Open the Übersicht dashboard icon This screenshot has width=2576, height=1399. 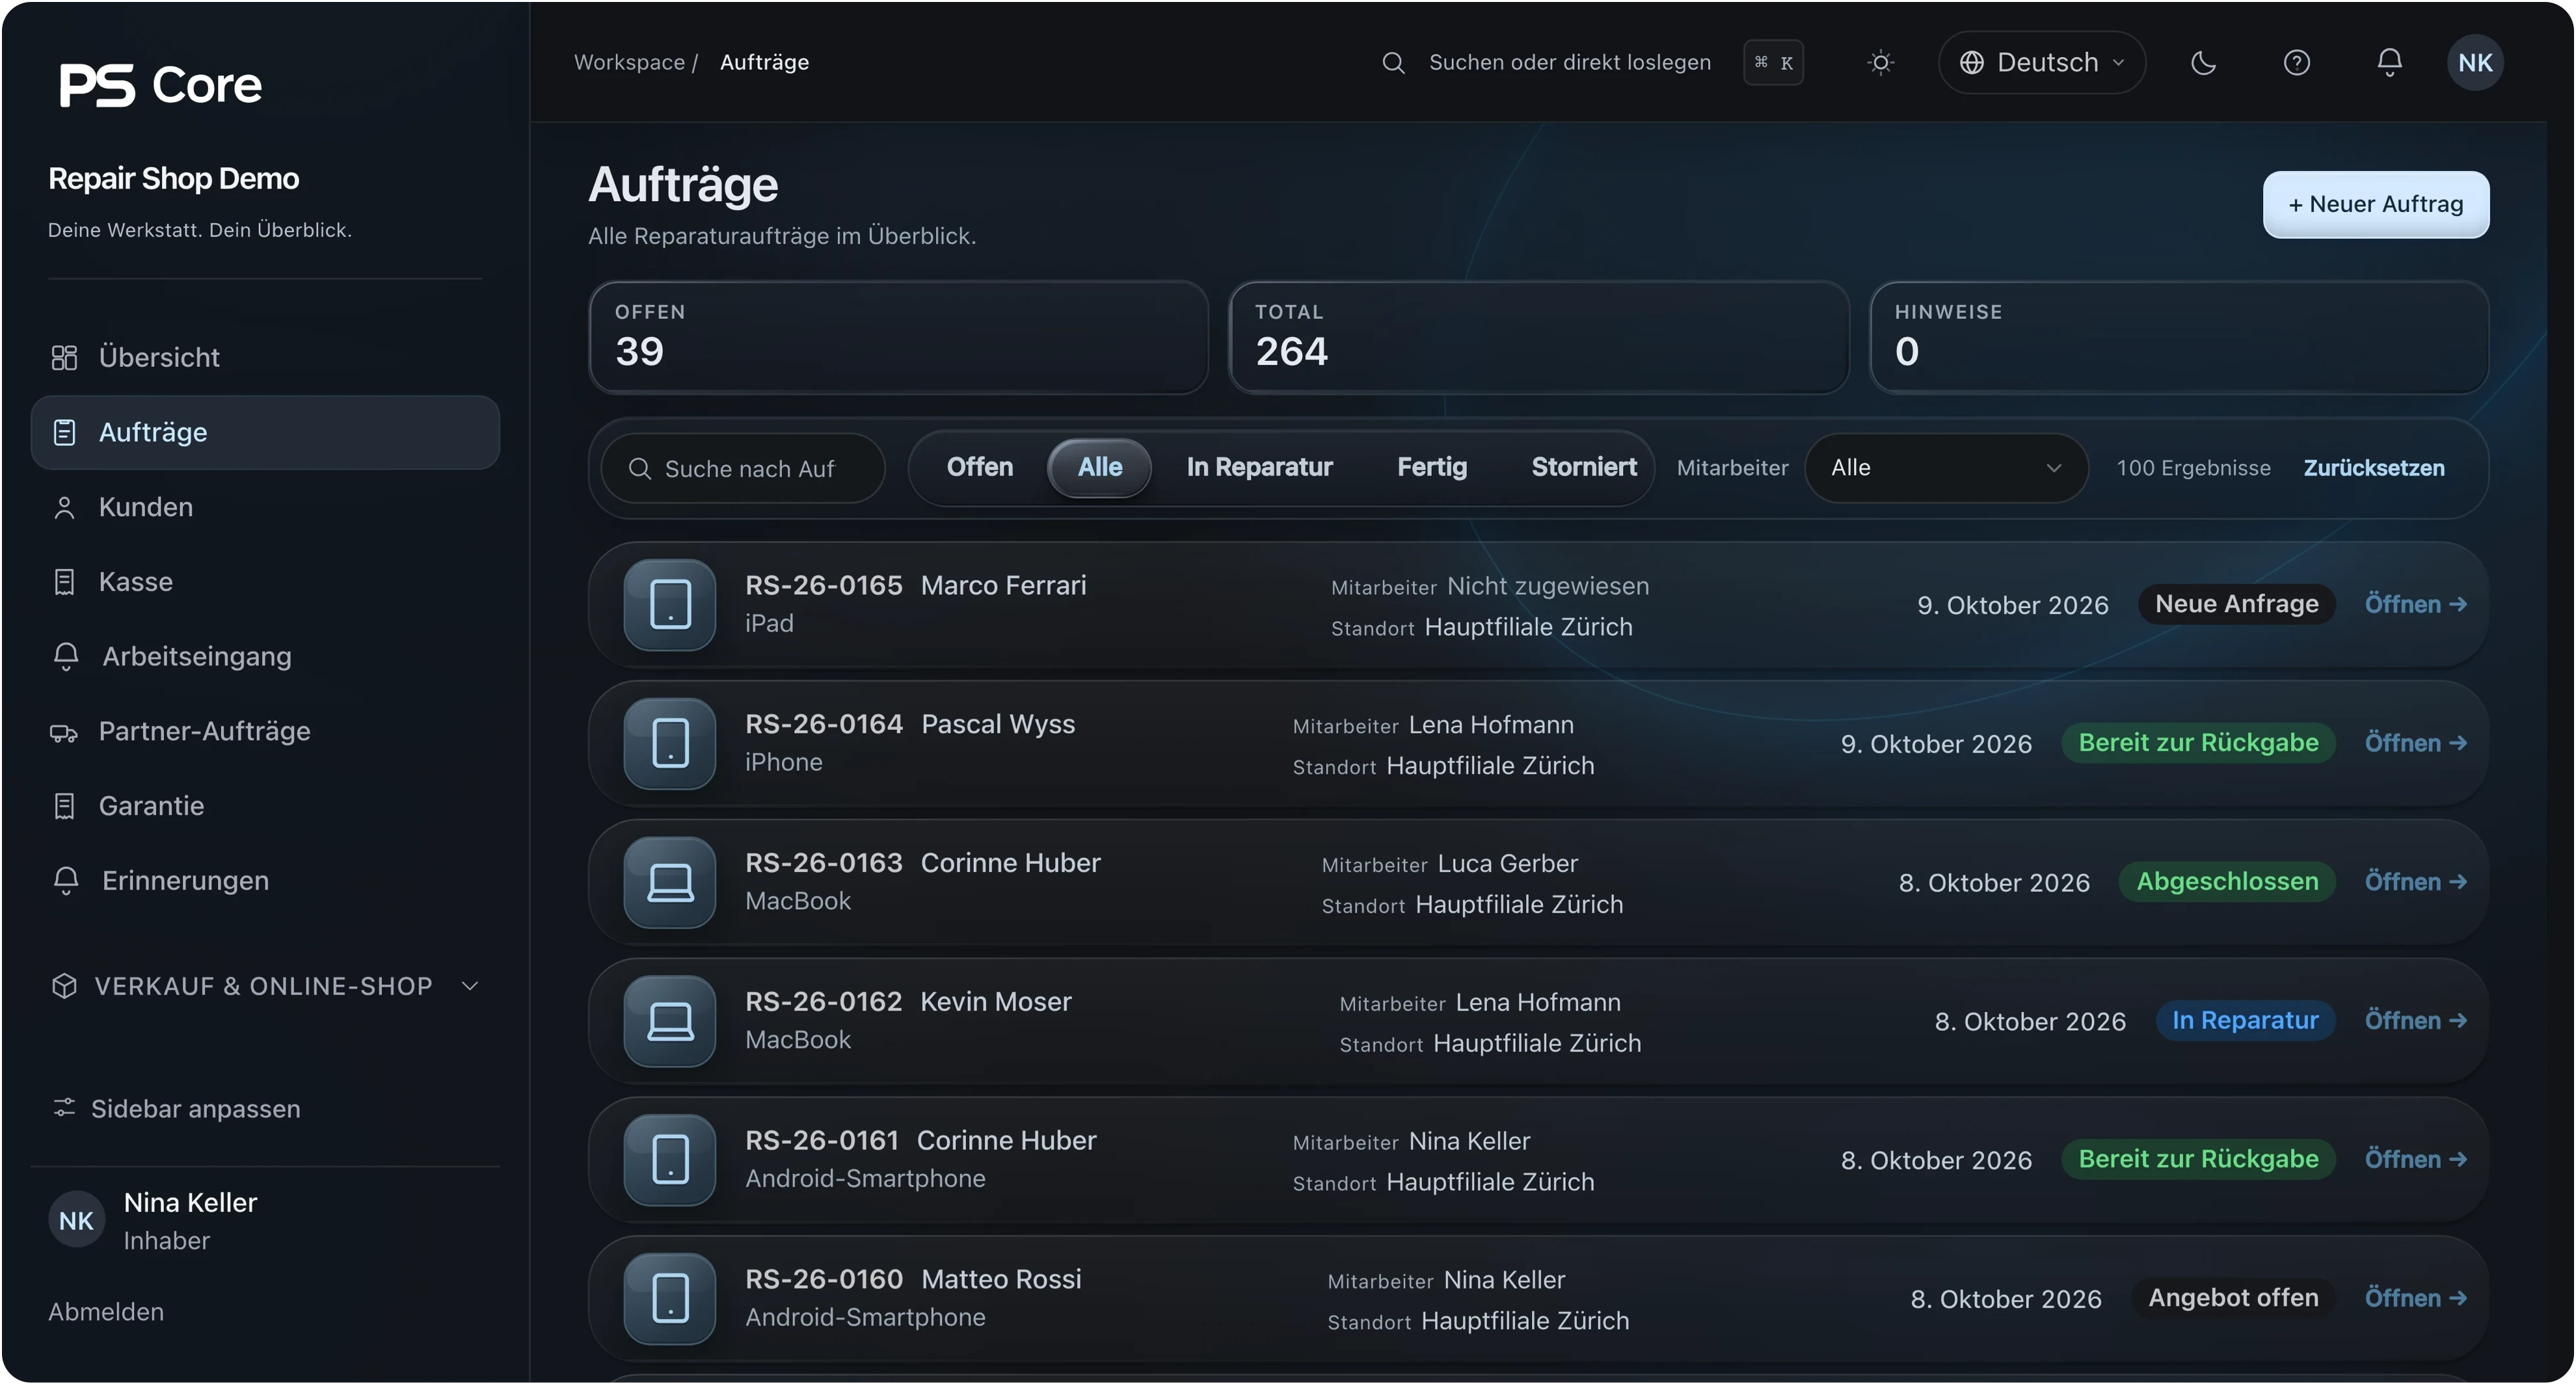(64, 357)
